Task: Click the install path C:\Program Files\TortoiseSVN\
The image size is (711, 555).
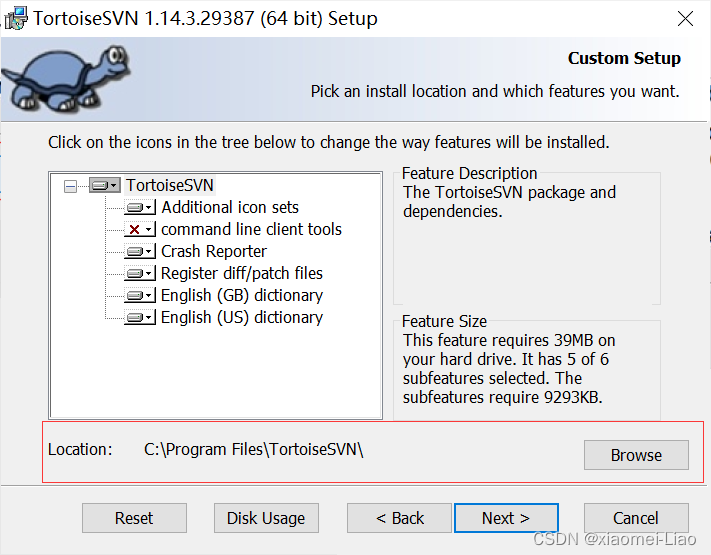Action: pos(253,449)
